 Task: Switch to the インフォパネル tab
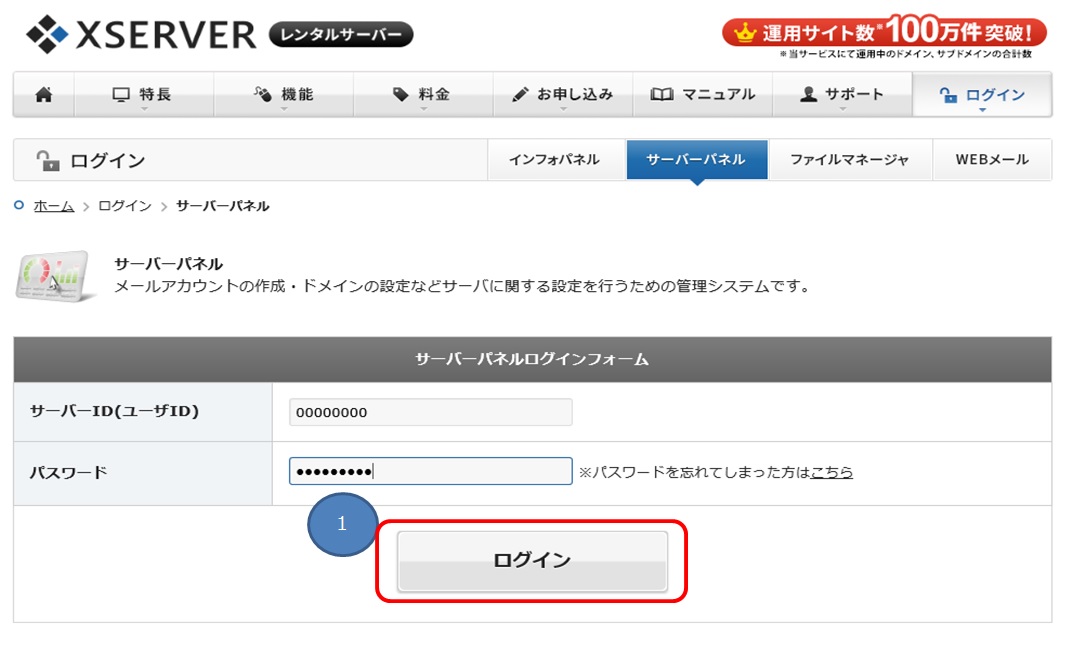(556, 159)
